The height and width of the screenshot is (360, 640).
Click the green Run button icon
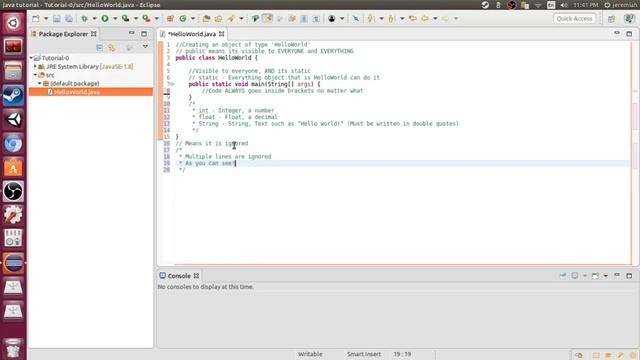105,18
